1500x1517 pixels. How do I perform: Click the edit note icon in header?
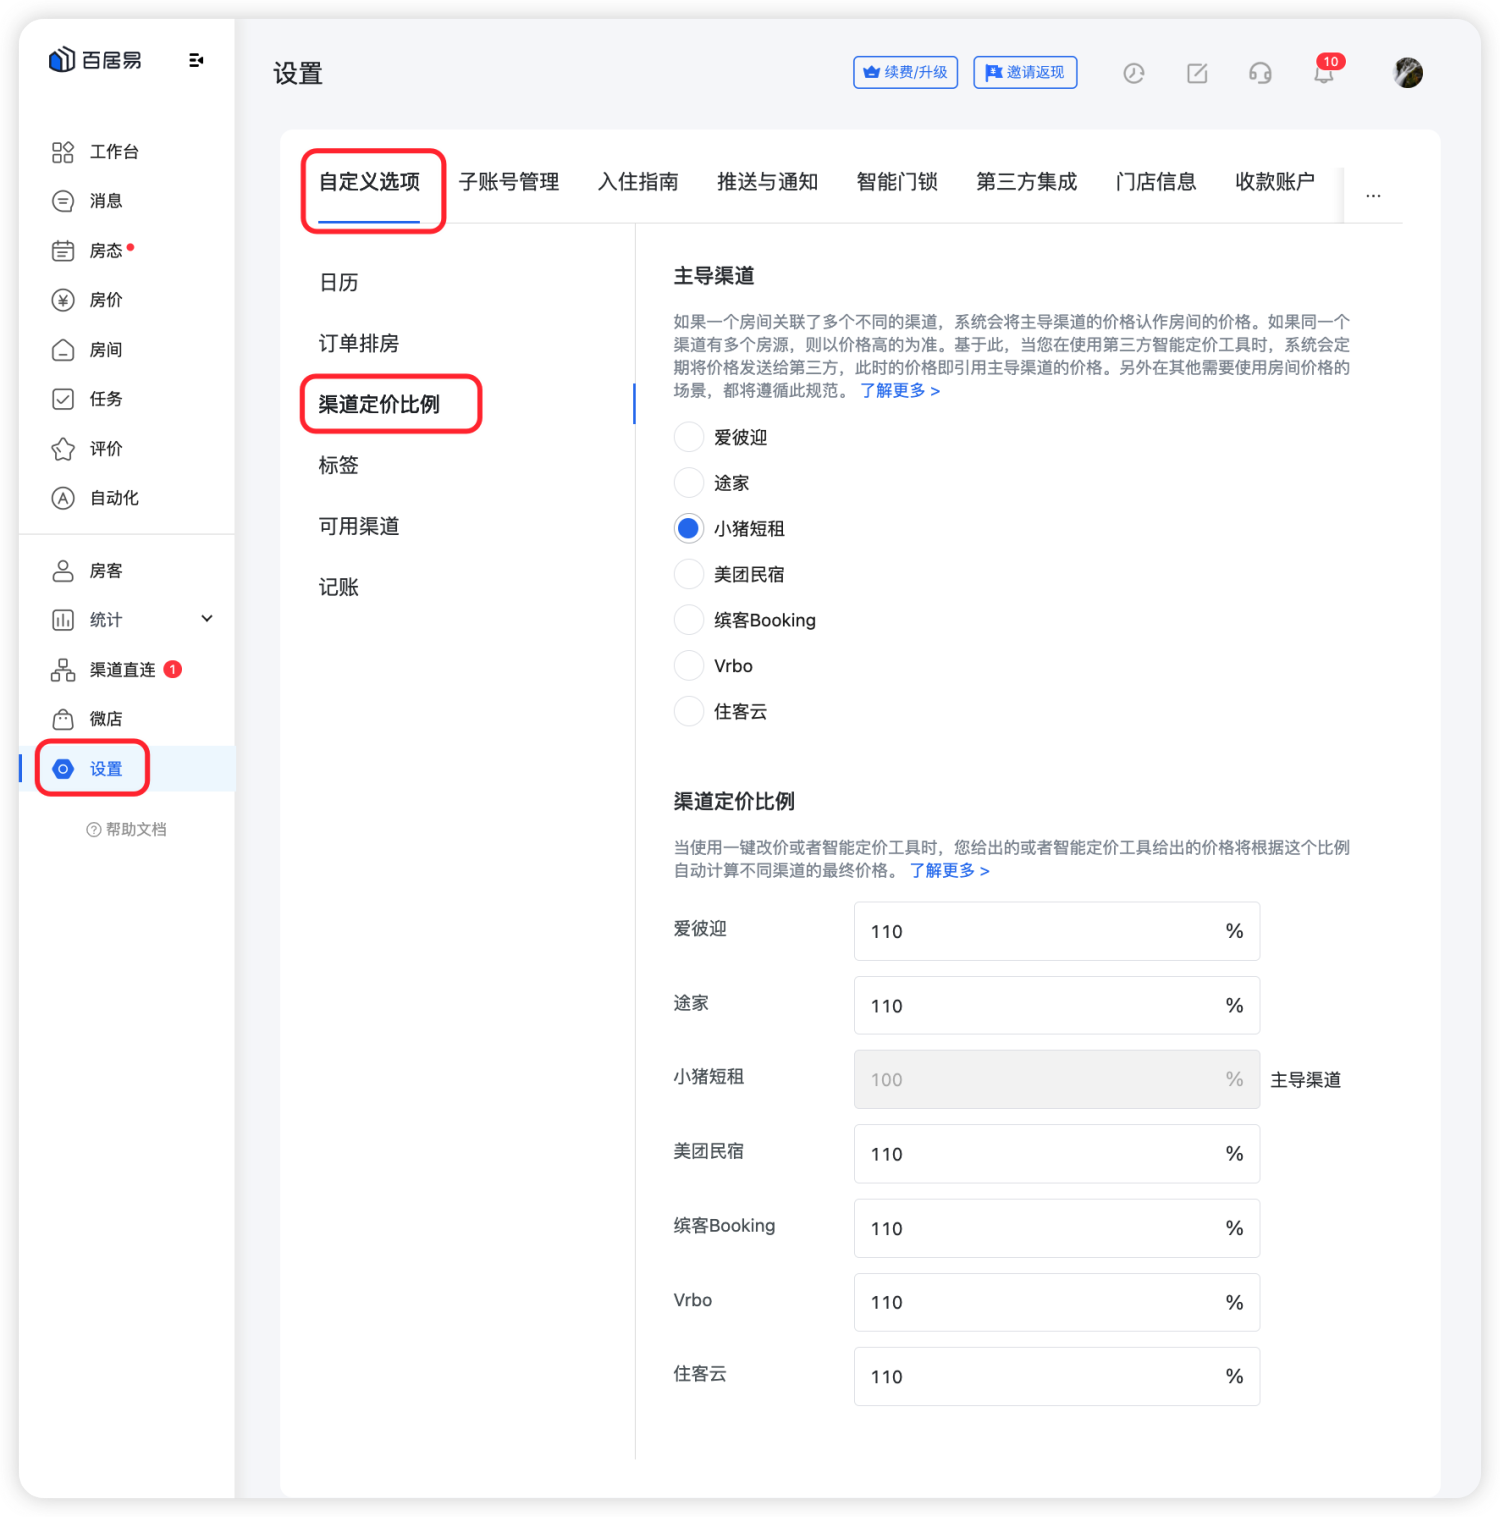click(1197, 73)
